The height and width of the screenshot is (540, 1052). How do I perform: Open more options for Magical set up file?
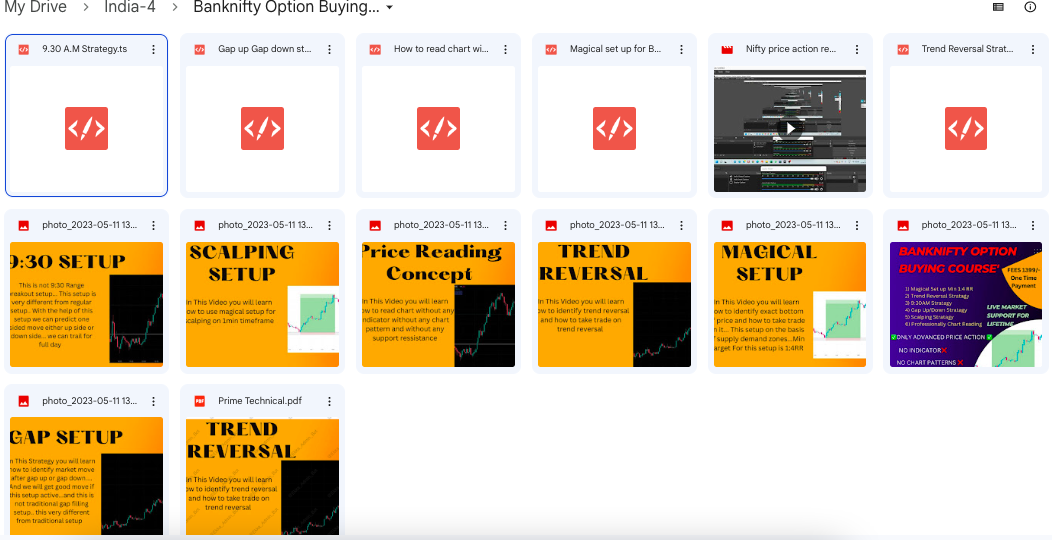point(681,49)
